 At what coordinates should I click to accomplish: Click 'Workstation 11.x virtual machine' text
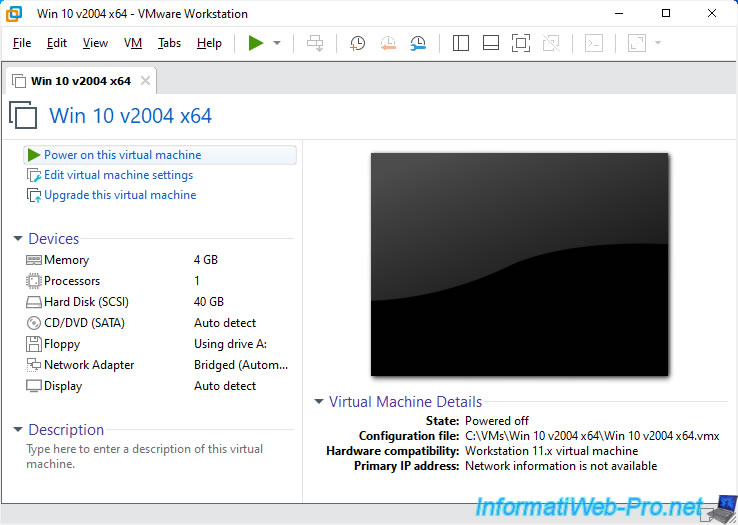tap(552, 451)
